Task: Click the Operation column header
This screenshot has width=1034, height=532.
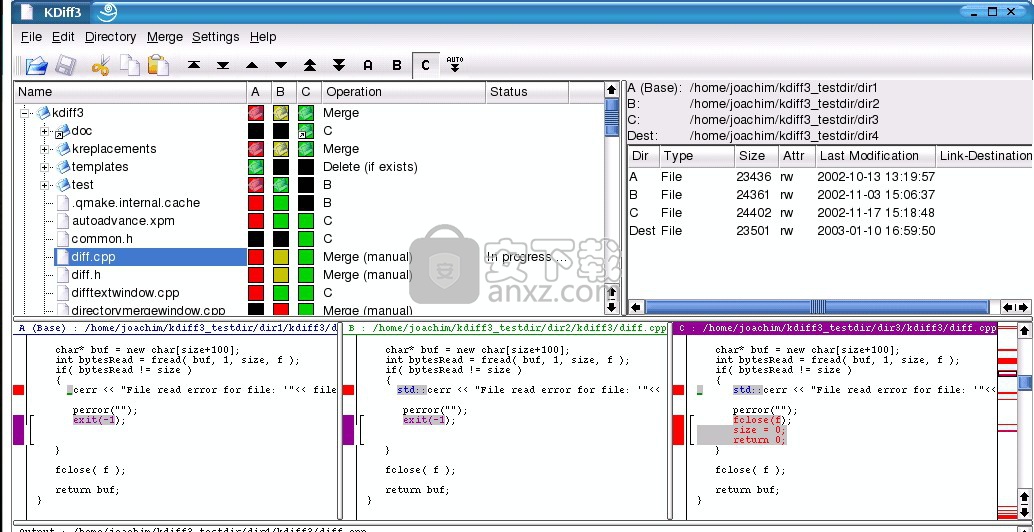Action: [x=403, y=92]
